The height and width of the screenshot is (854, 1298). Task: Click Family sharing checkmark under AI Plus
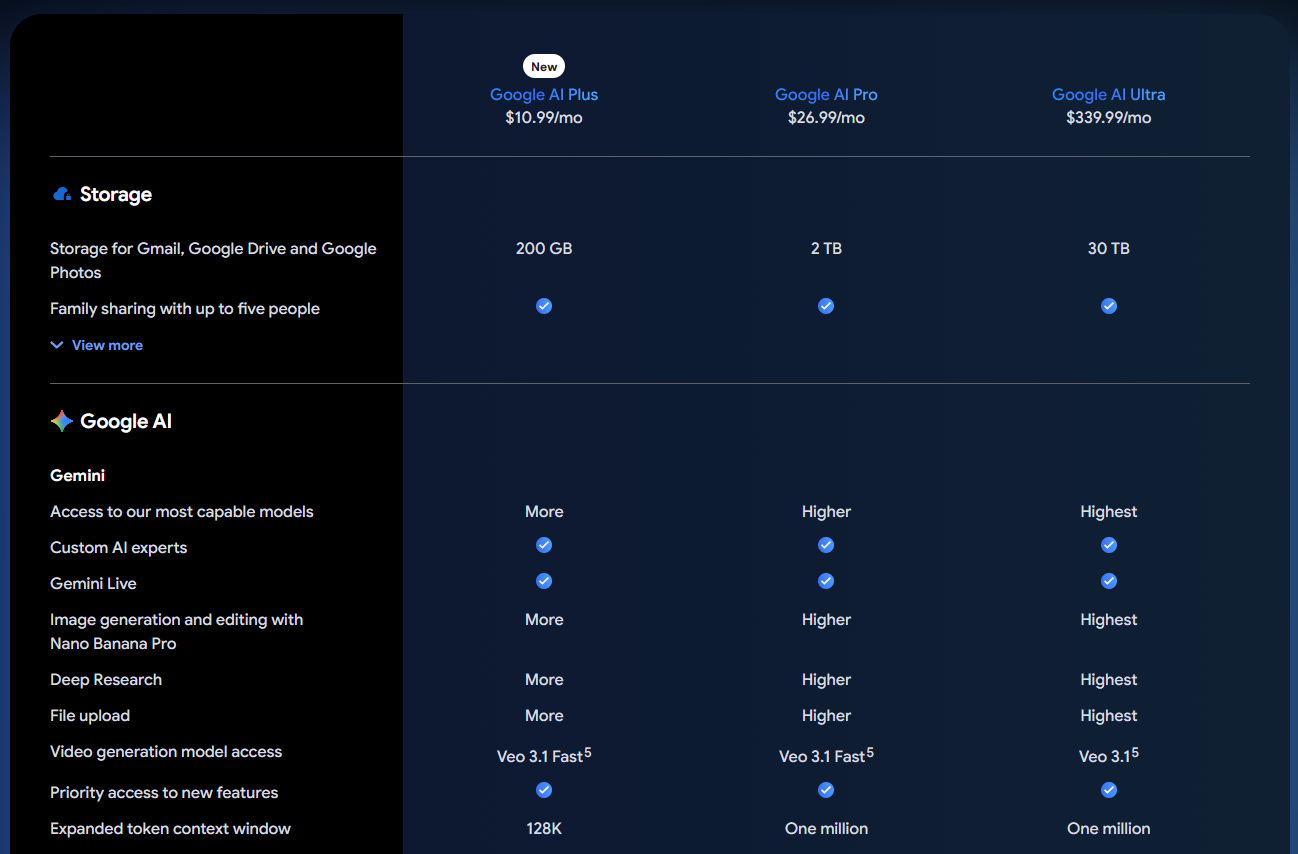[x=544, y=306]
